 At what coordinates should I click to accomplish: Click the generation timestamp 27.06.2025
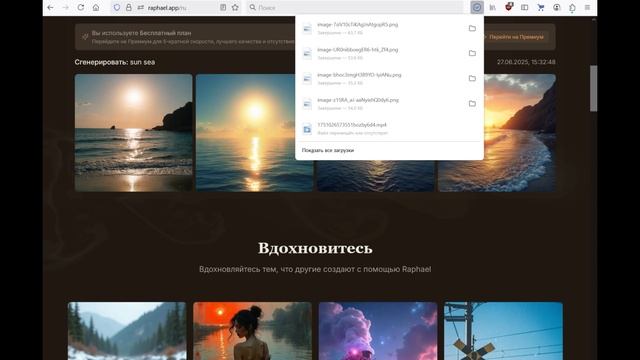526,62
